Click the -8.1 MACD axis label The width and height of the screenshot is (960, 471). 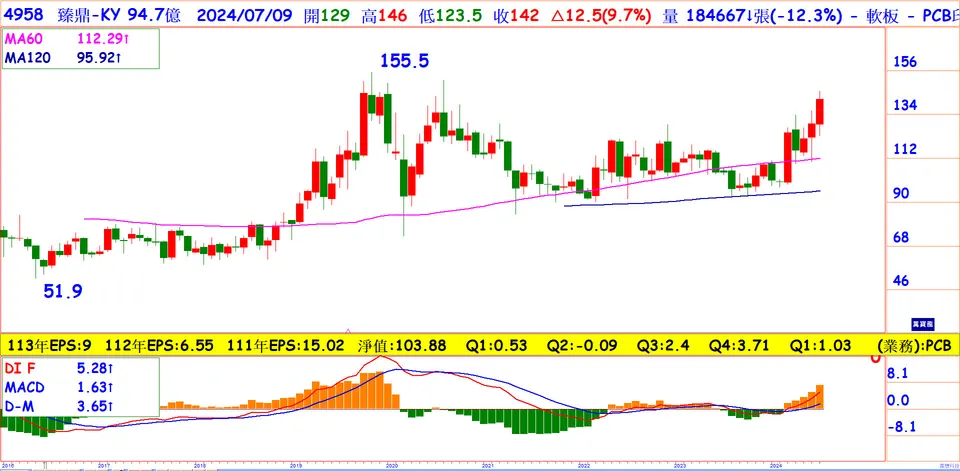(902, 428)
